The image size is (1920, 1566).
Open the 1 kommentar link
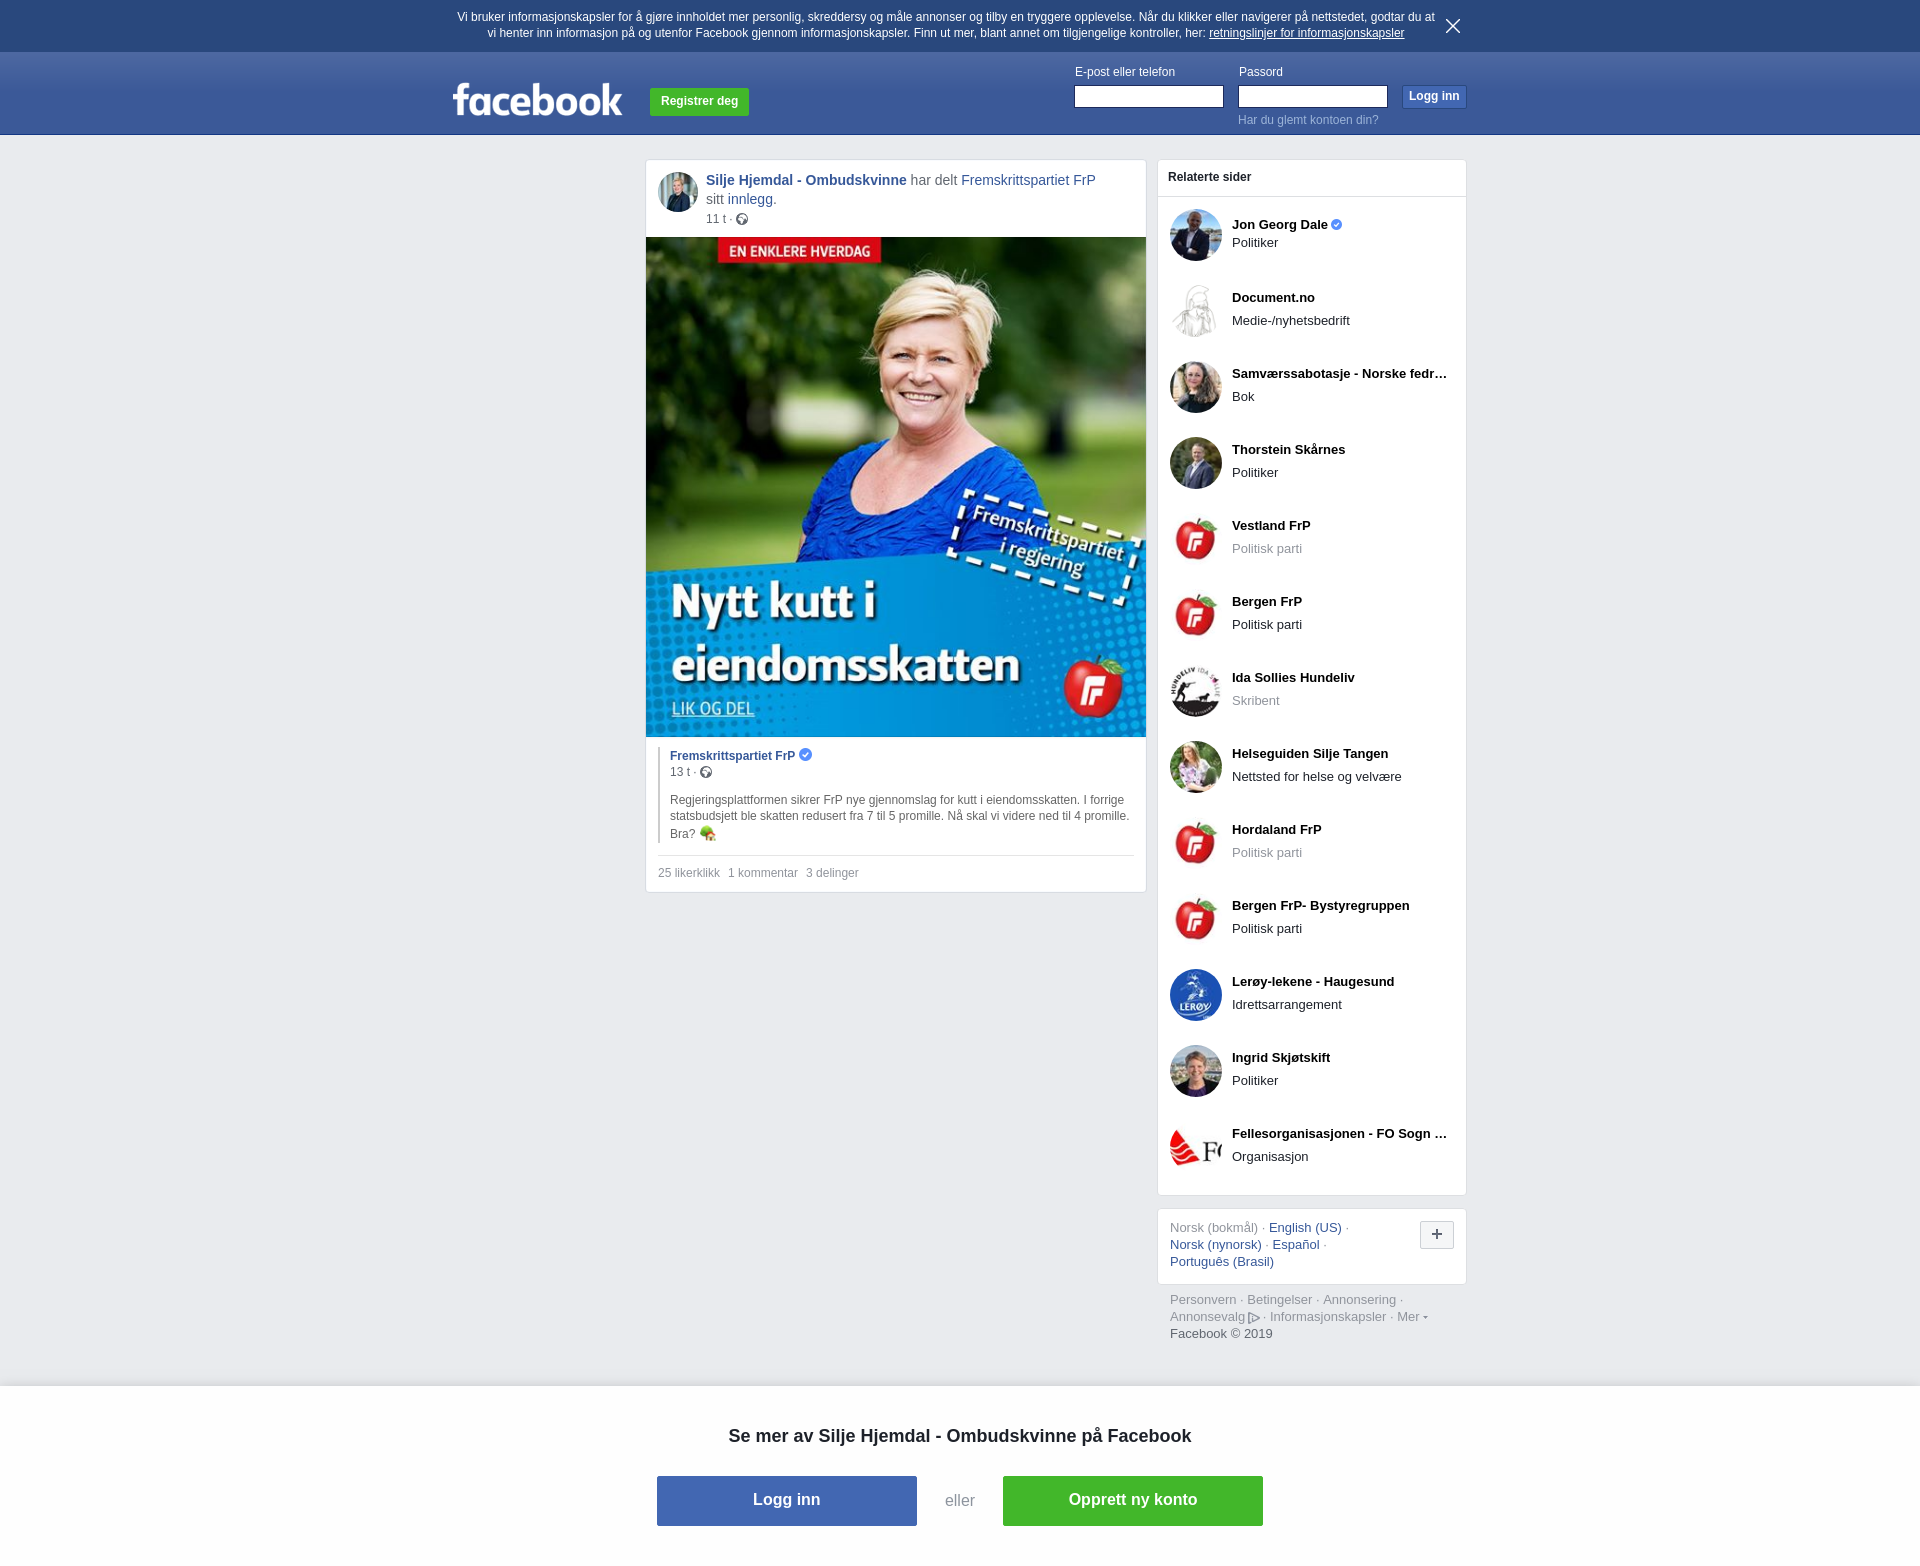tap(763, 873)
